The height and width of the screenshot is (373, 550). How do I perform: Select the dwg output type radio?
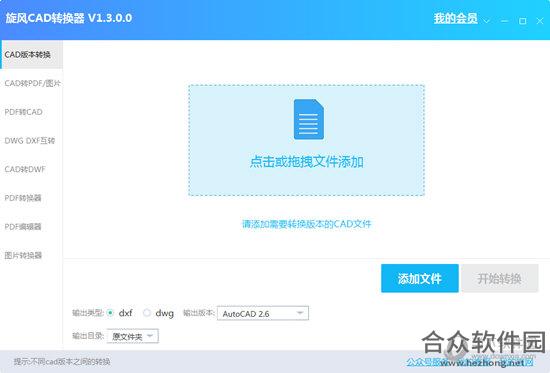pyautogui.click(x=147, y=312)
